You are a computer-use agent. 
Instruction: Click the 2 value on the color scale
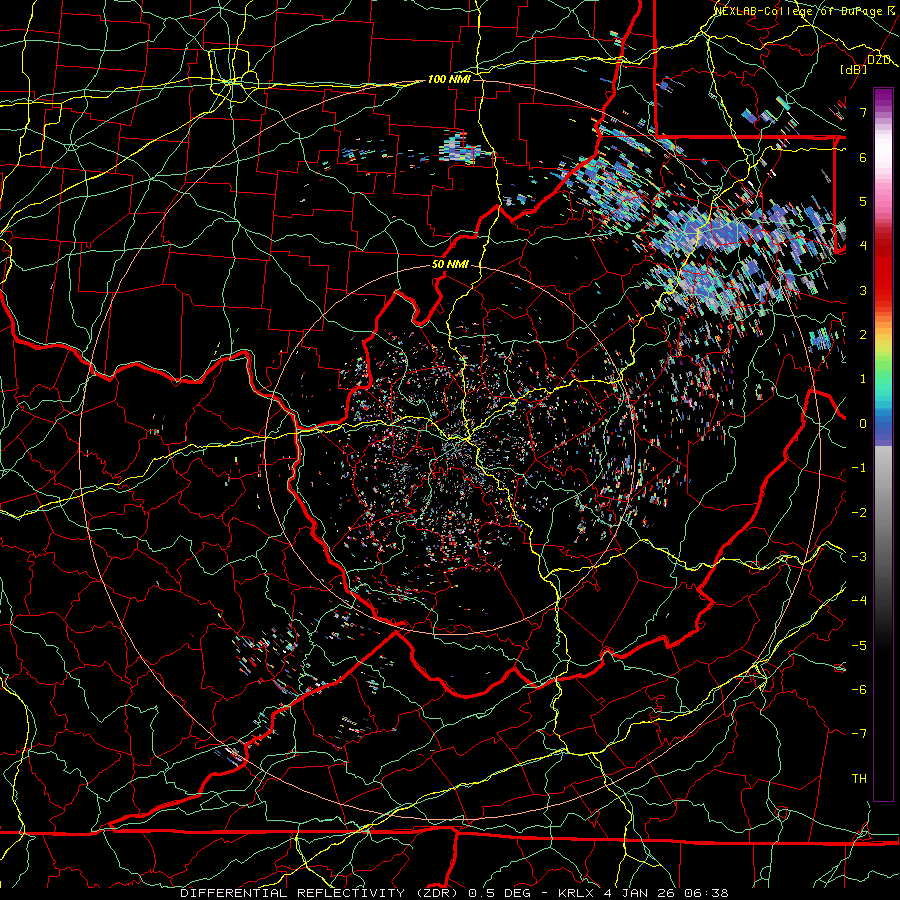(x=863, y=335)
